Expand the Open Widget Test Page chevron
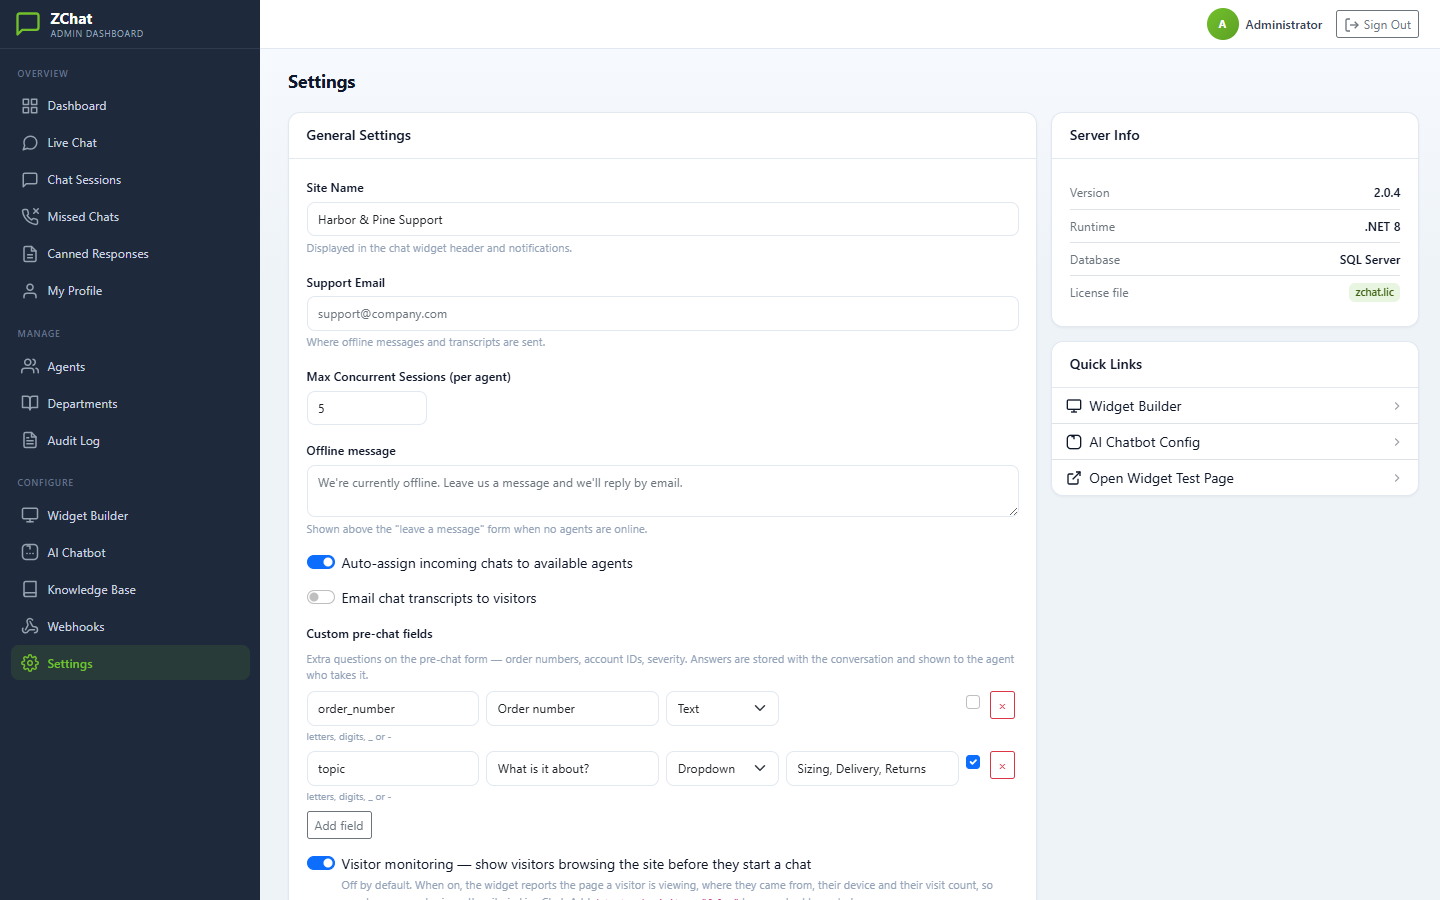Screen dimensions: 1440x900 [1397, 478]
